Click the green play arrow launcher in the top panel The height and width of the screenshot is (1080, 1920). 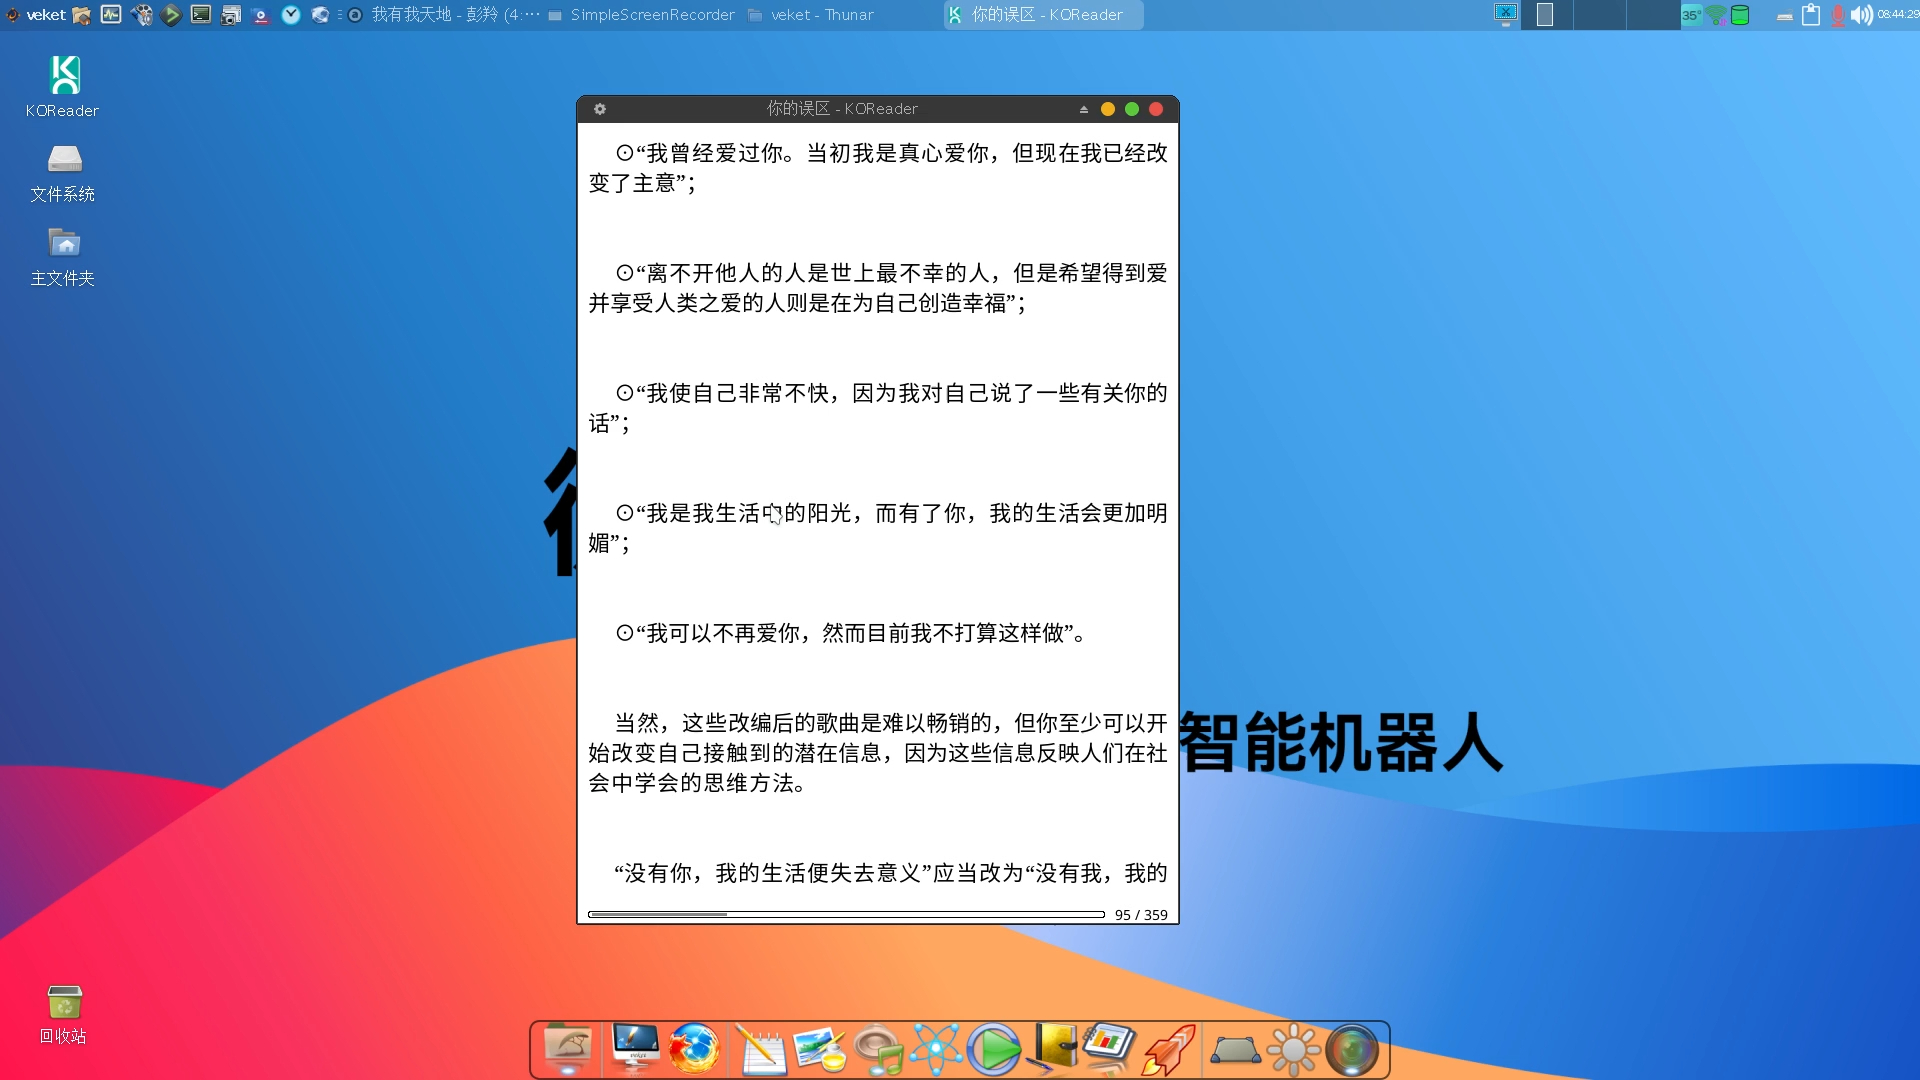coord(171,15)
